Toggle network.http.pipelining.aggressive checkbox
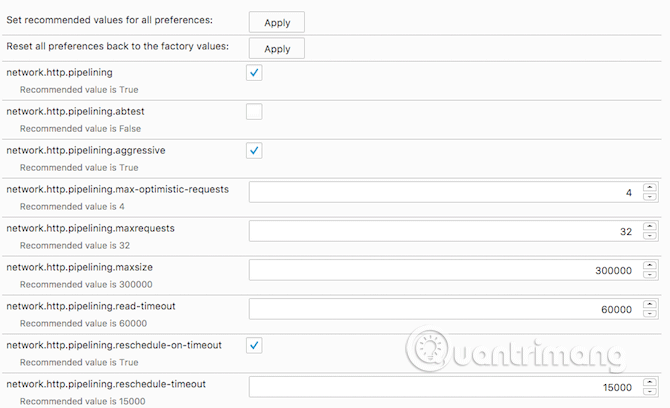 254,150
